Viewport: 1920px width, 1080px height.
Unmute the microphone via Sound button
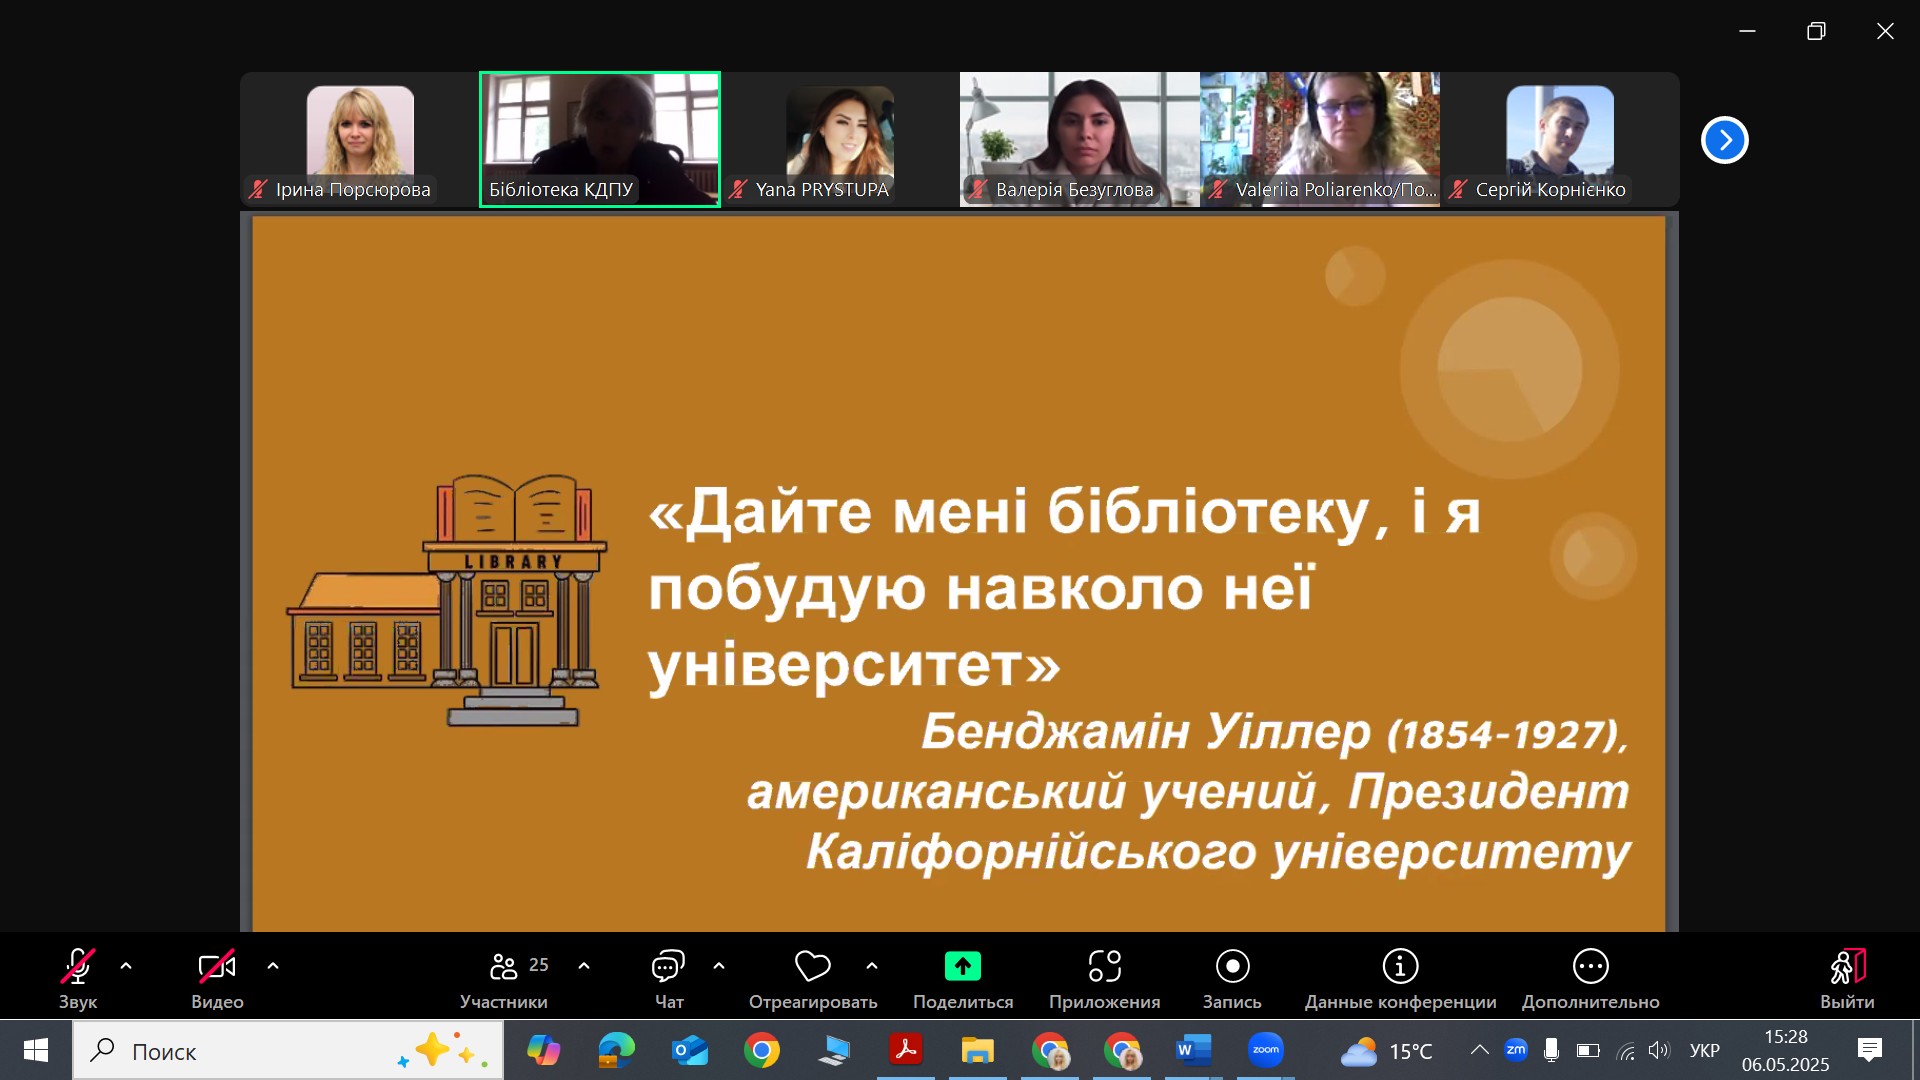78,967
